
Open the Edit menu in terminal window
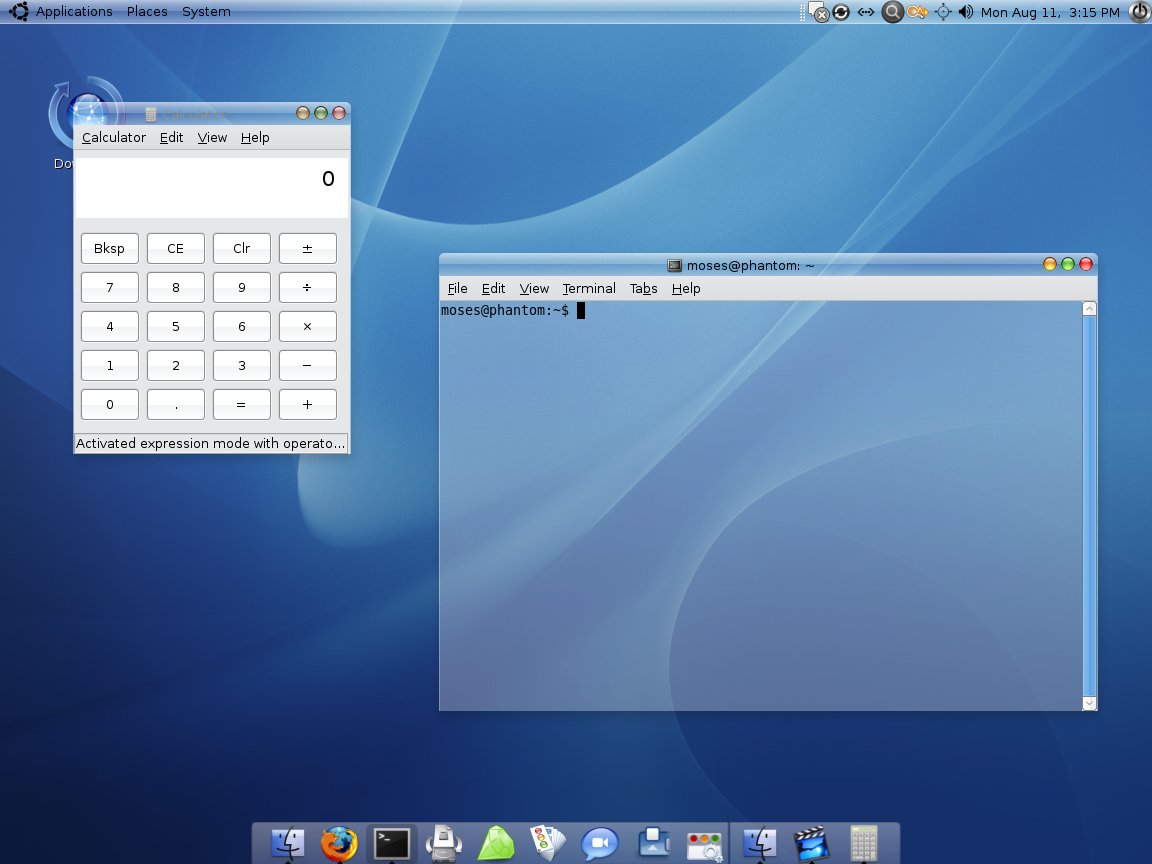(x=493, y=289)
